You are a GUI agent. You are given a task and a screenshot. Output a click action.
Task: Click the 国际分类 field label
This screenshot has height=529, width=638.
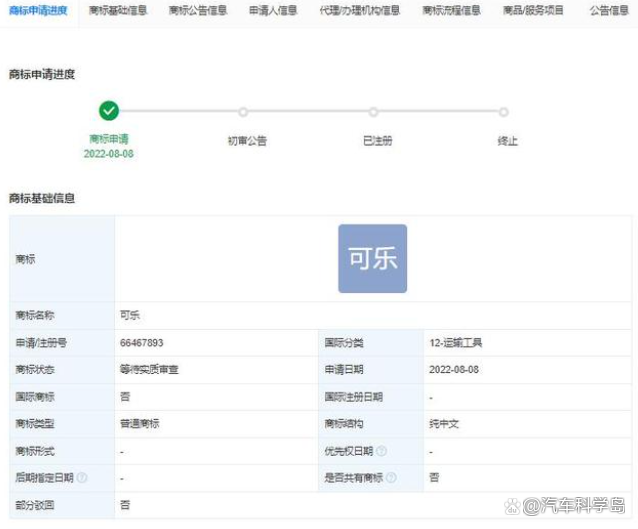click(344, 343)
